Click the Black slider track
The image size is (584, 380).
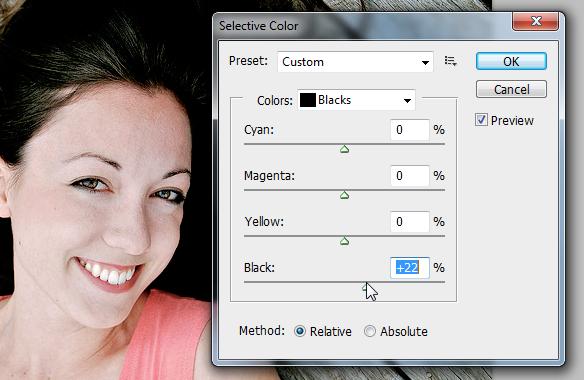[345, 282]
